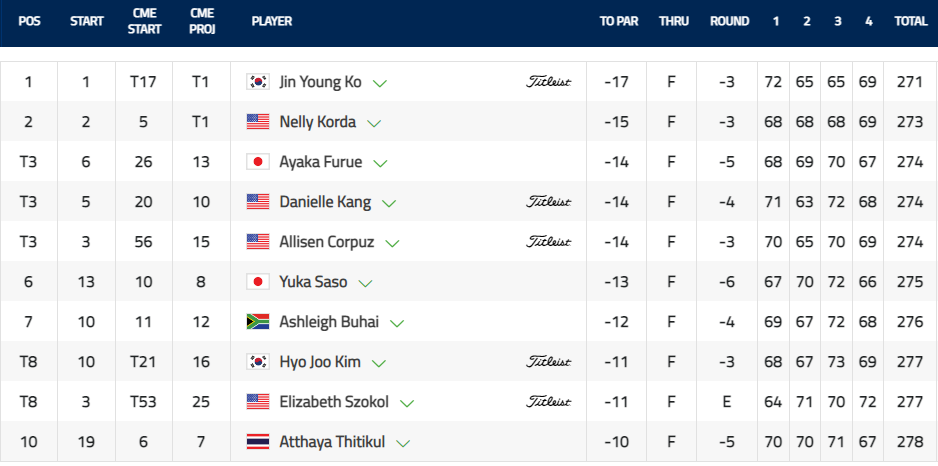Click Elizabeth Szokol's round 1 score 64

click(773, 403)
